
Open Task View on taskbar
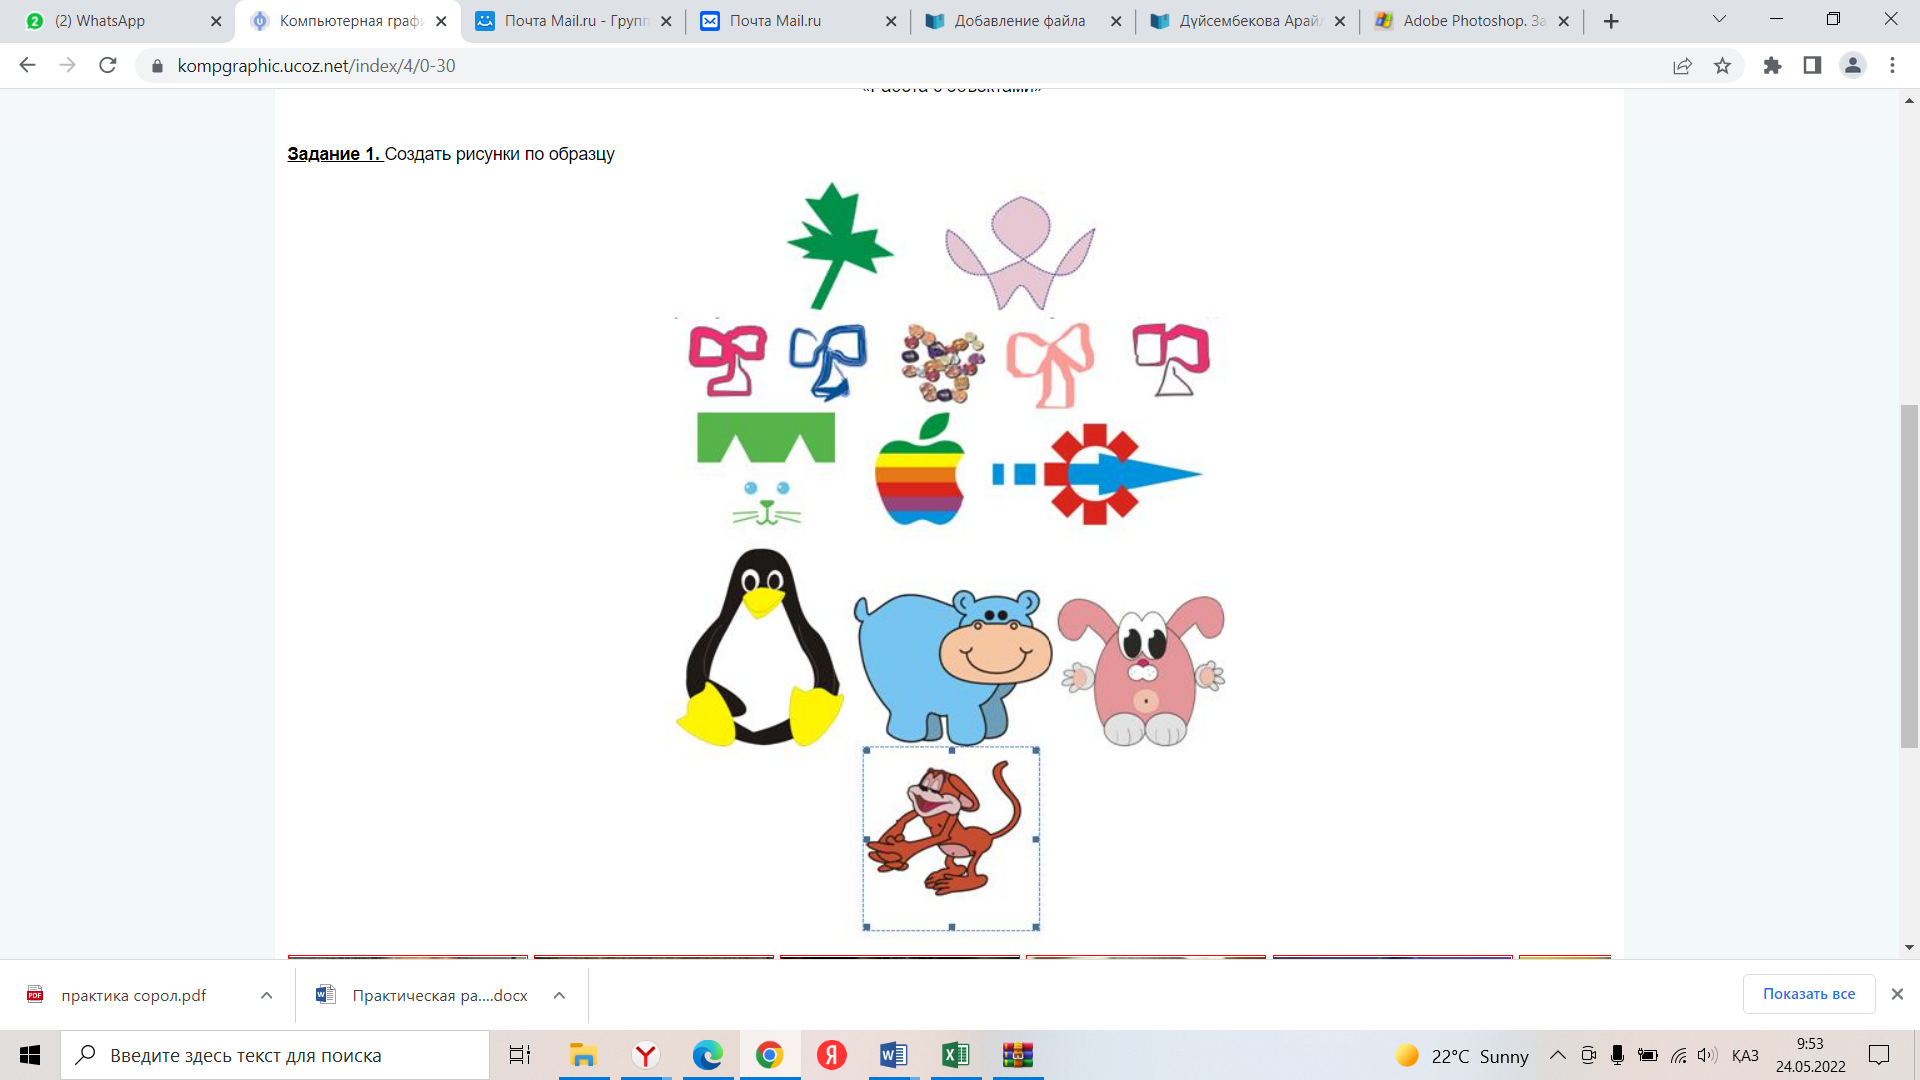coord(520,1055)
